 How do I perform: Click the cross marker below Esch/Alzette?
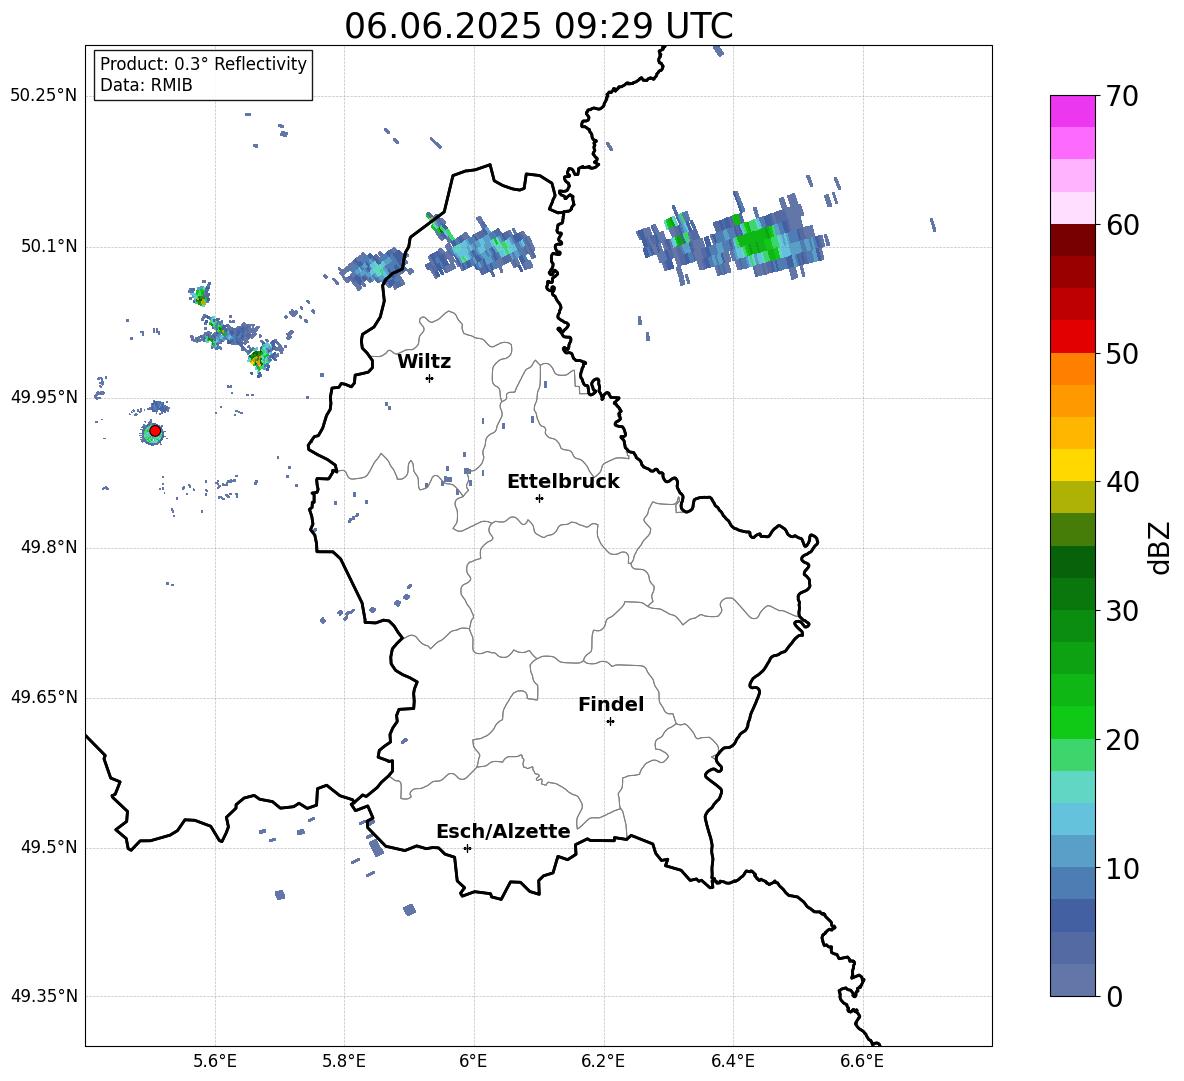tap(467, 848)
